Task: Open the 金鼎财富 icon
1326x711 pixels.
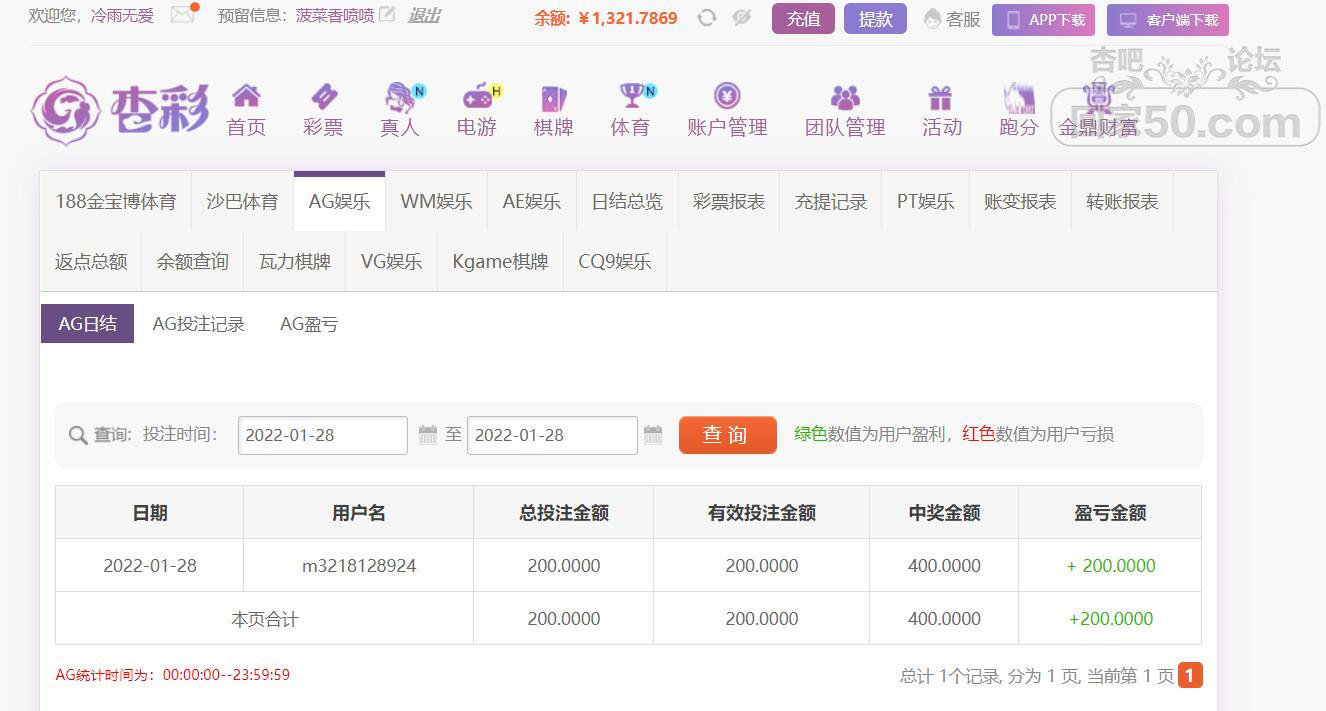Action: pos(1098,97)
